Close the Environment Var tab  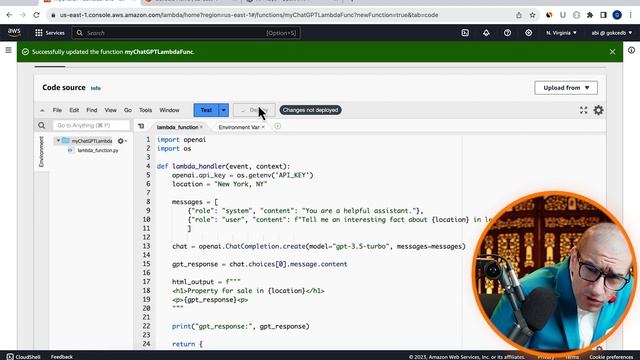(x=263, y=127)
